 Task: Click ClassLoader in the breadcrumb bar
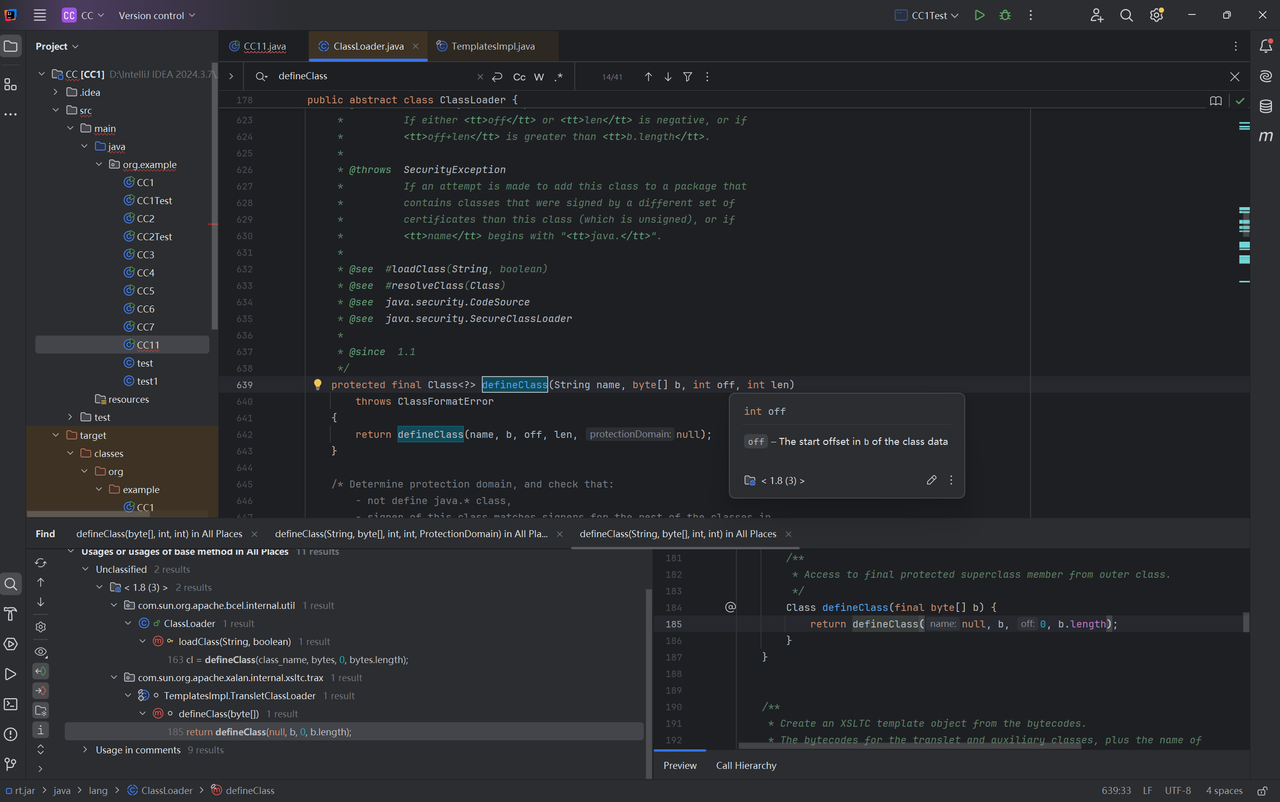(166, 790)
